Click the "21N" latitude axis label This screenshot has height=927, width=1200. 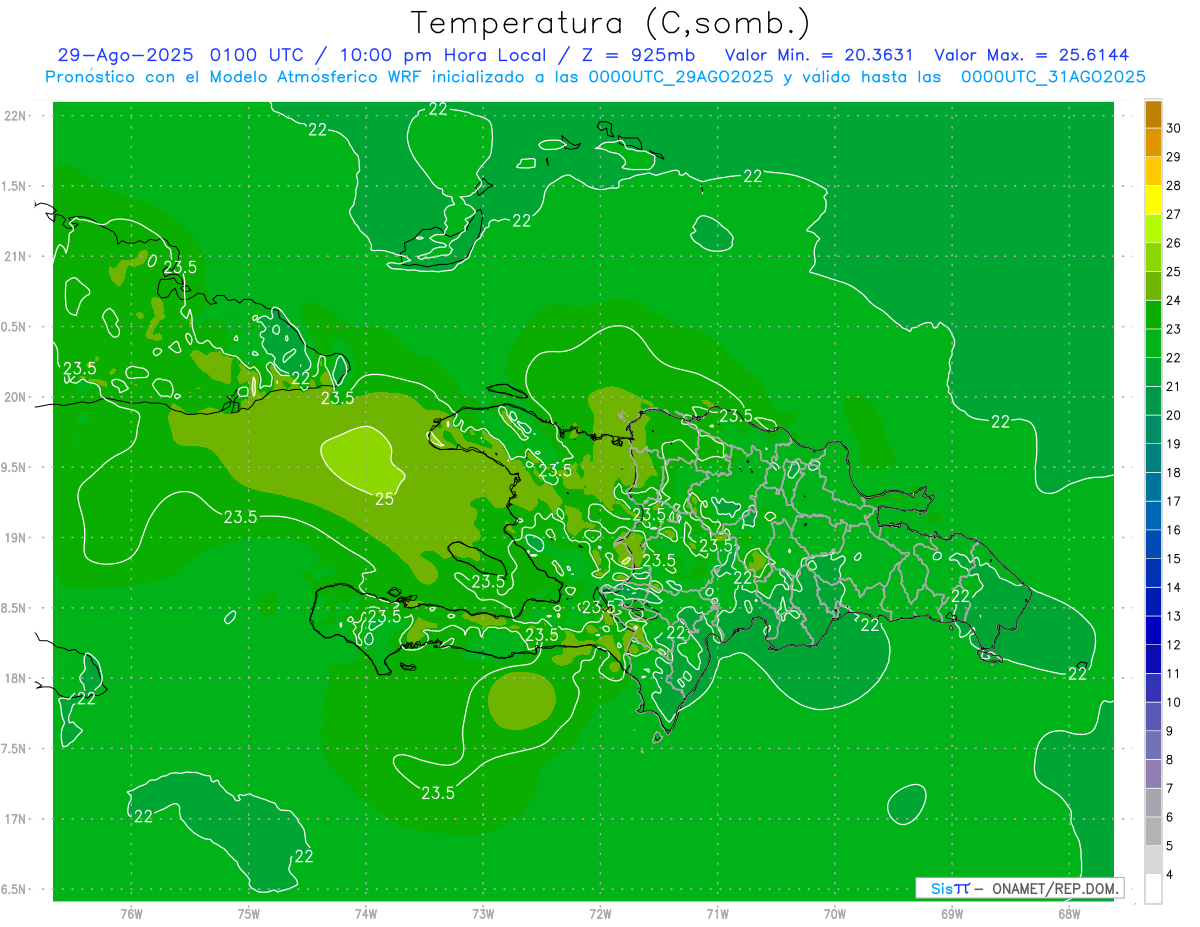point(15,256)
